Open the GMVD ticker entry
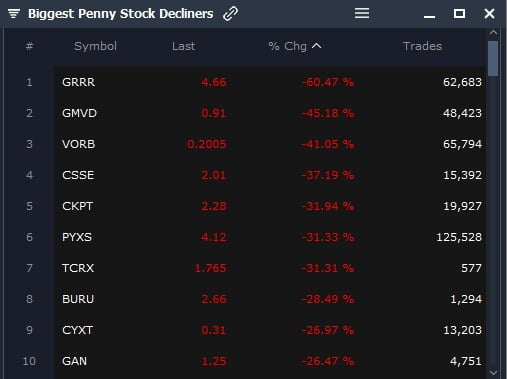 tap(79, 113)
